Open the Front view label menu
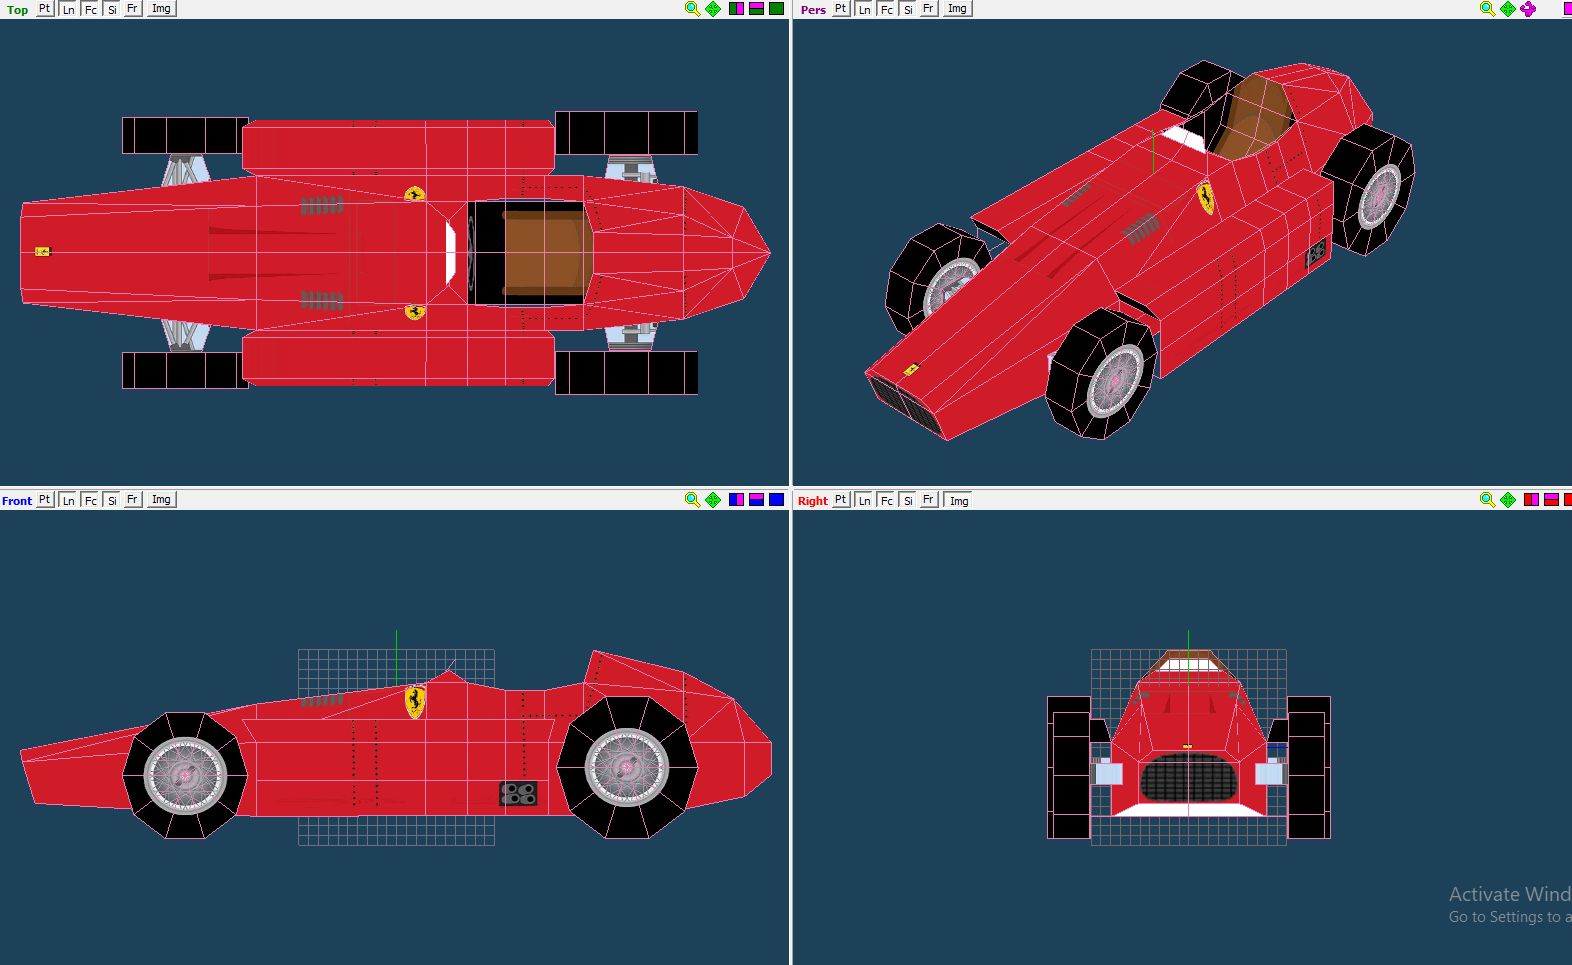Image resolution: width=1572 pixels, height=965 pixels. tap(17, 501)
